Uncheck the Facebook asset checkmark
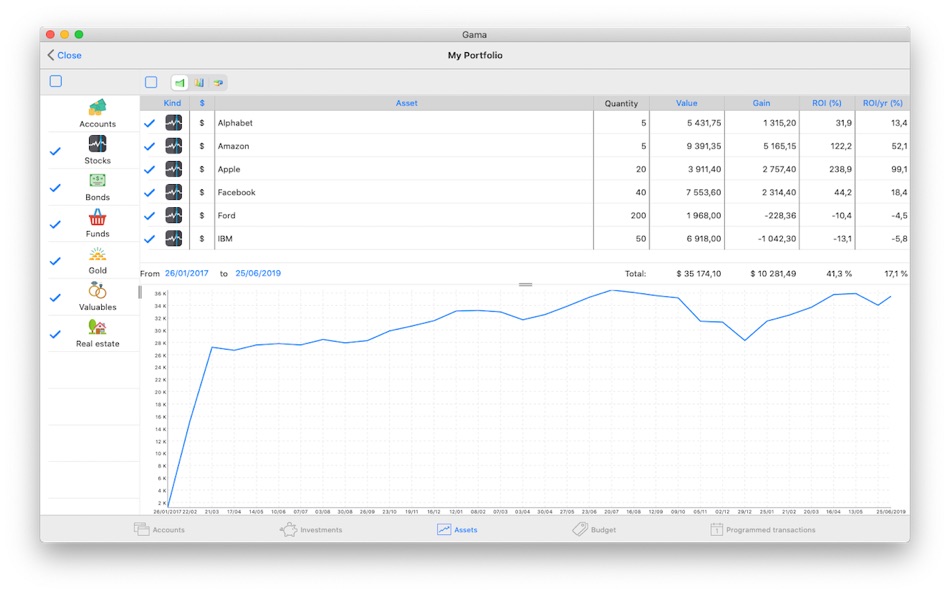The image size is (950, 594). coord(150,193)
